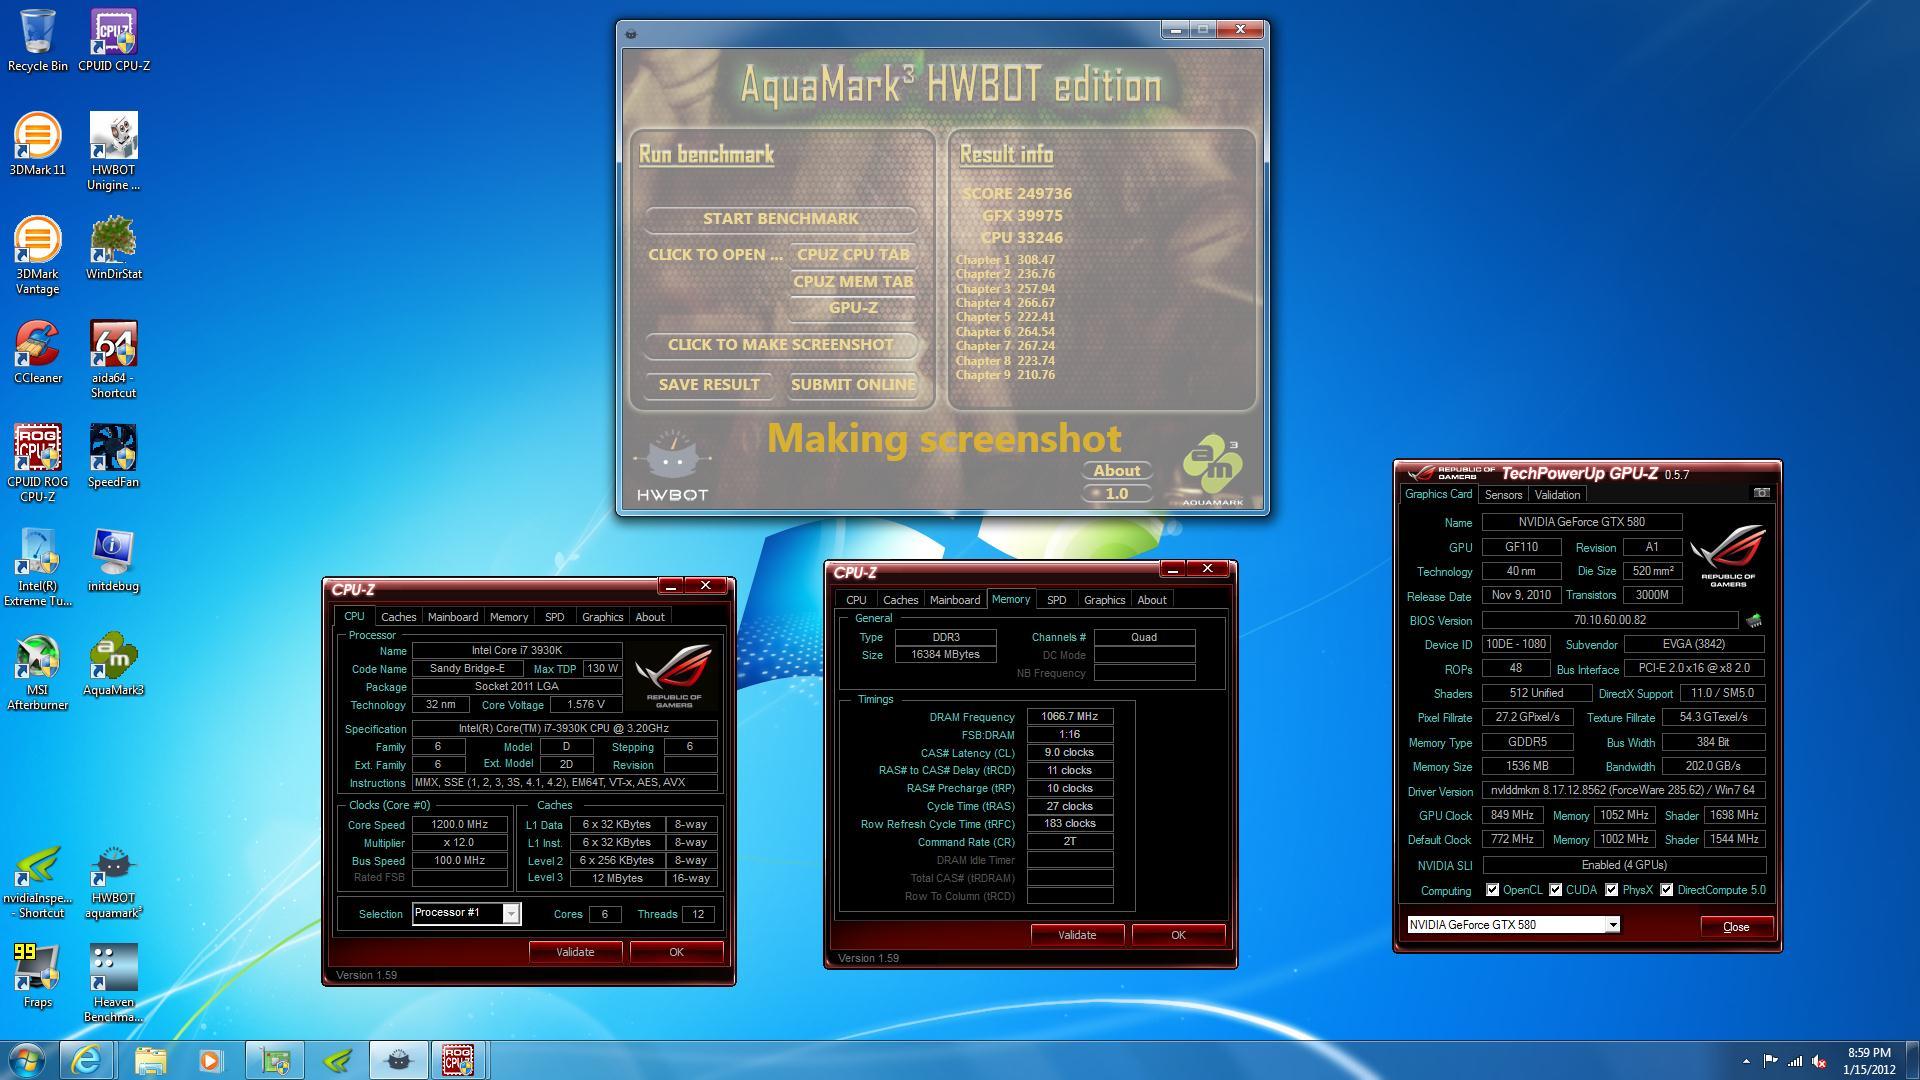Click SCORE 249736 result text
This screenshot has height=1080, width=1920.
coord(1017,194)
